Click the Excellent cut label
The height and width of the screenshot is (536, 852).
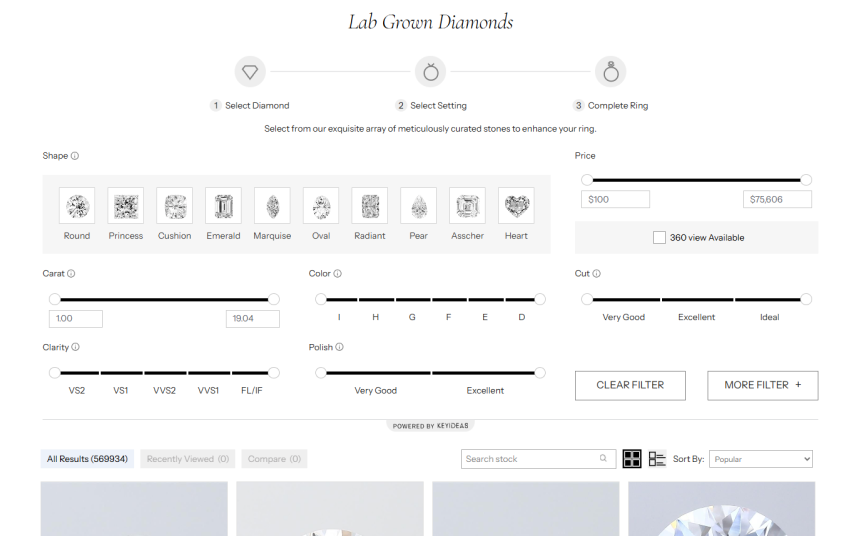click(697, 317)
